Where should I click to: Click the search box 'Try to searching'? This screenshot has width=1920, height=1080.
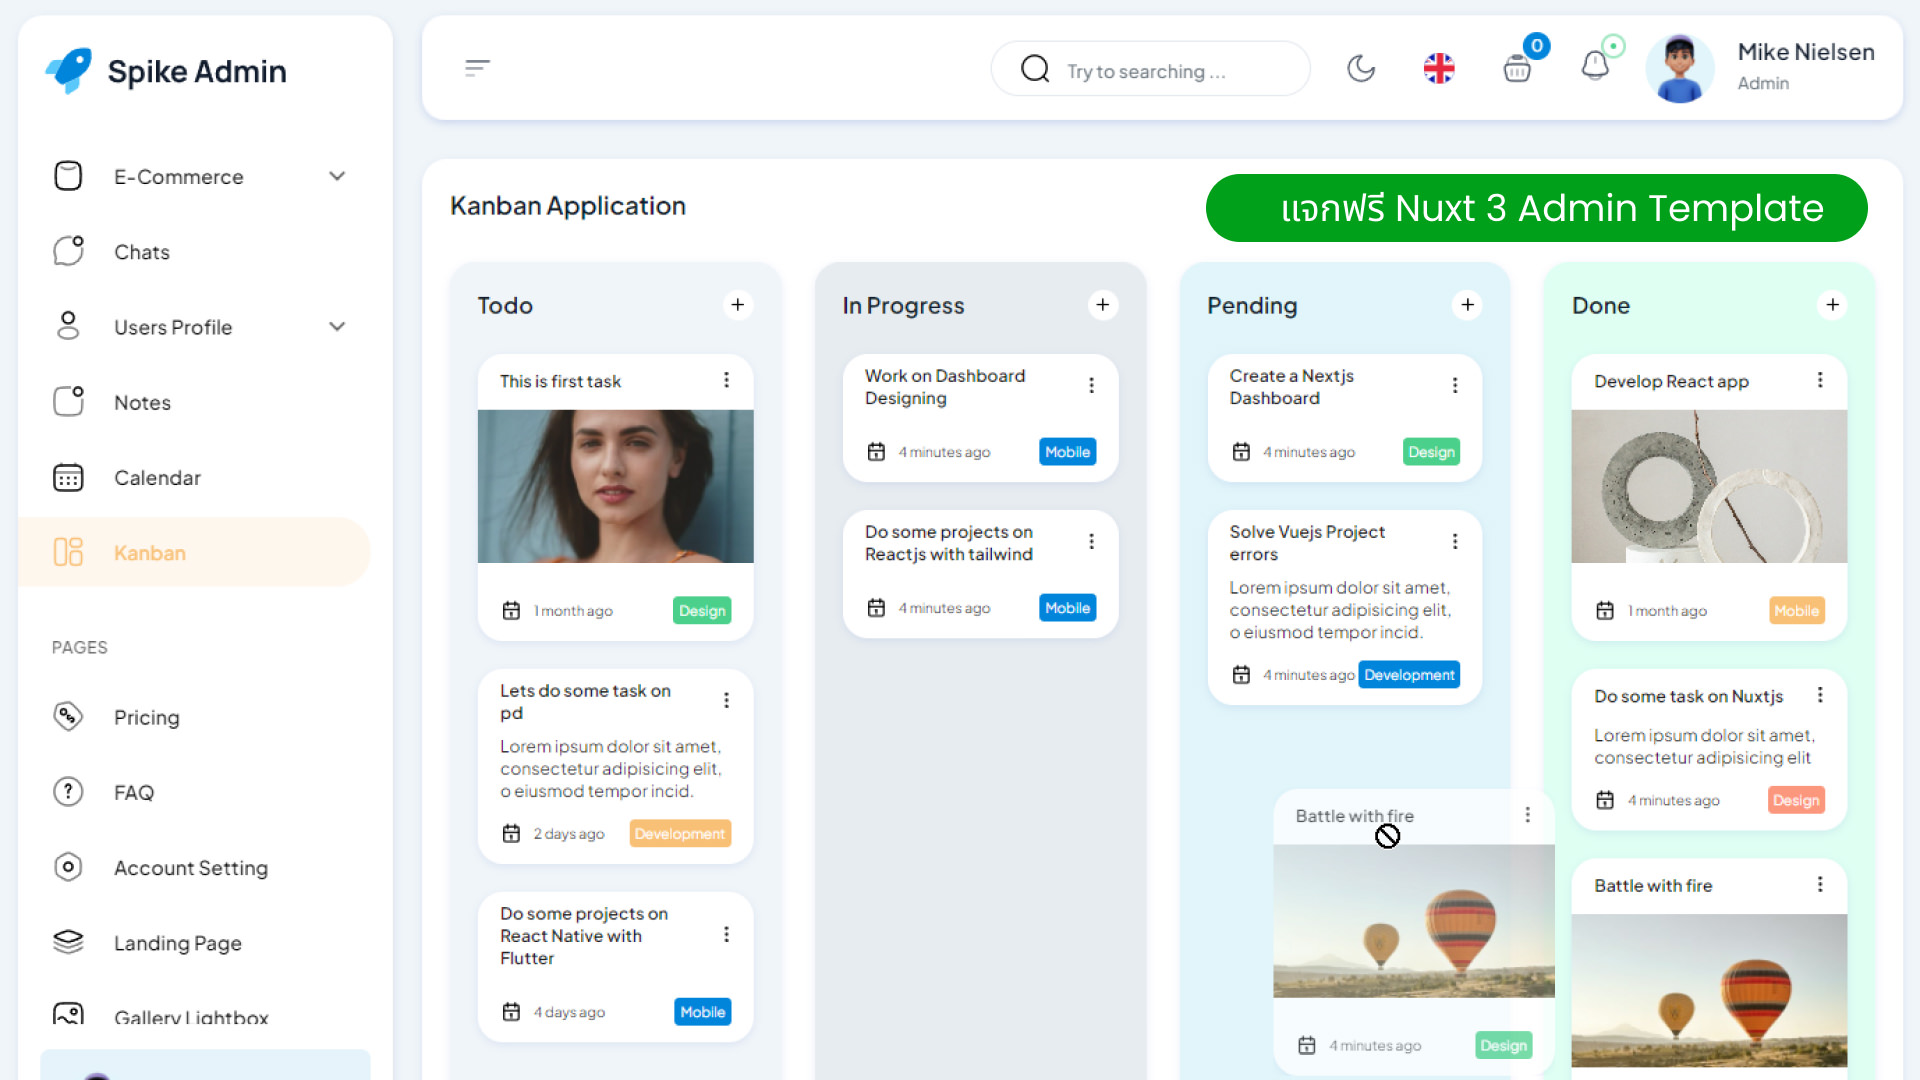pos(1150,69)
